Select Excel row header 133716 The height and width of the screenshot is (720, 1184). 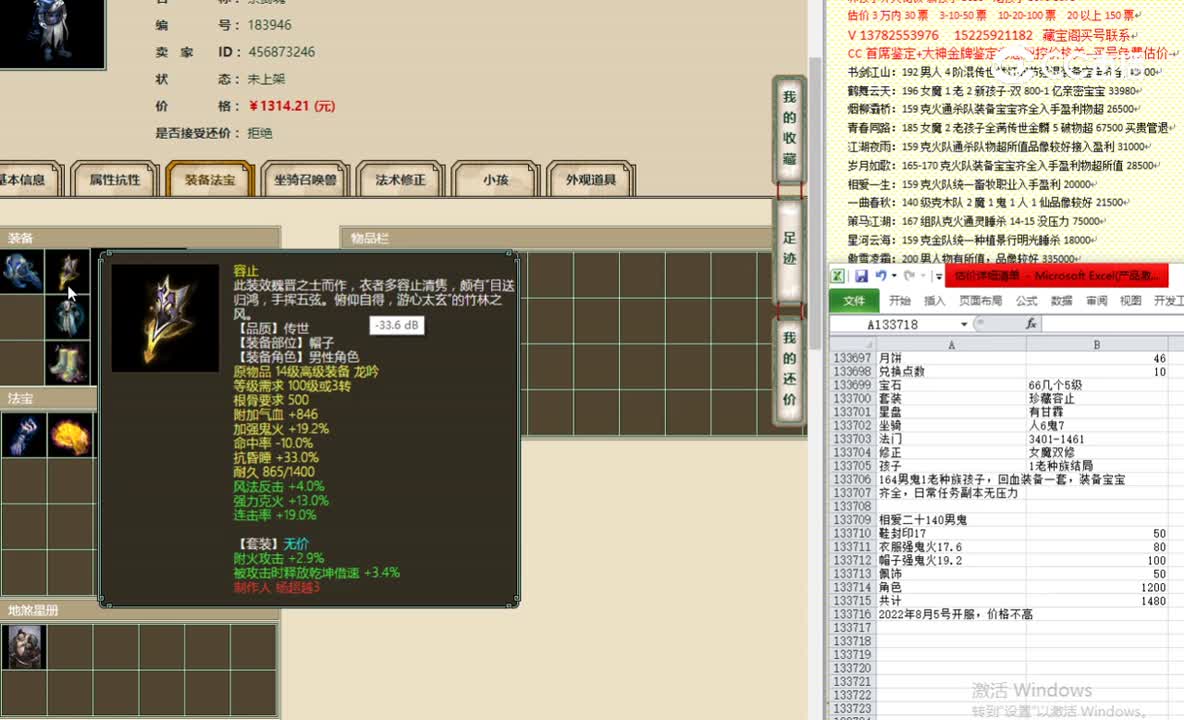pyautogui.click(x=852, y=614)
